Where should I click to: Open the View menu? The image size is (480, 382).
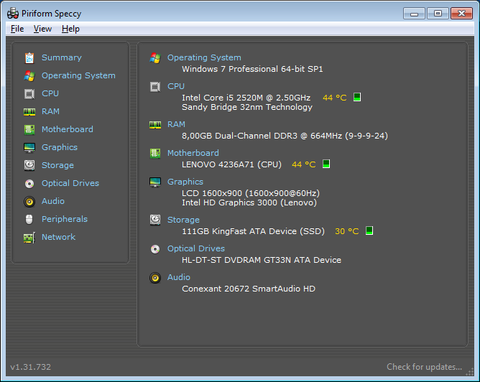pyautogui.click(x=42, y=29)
